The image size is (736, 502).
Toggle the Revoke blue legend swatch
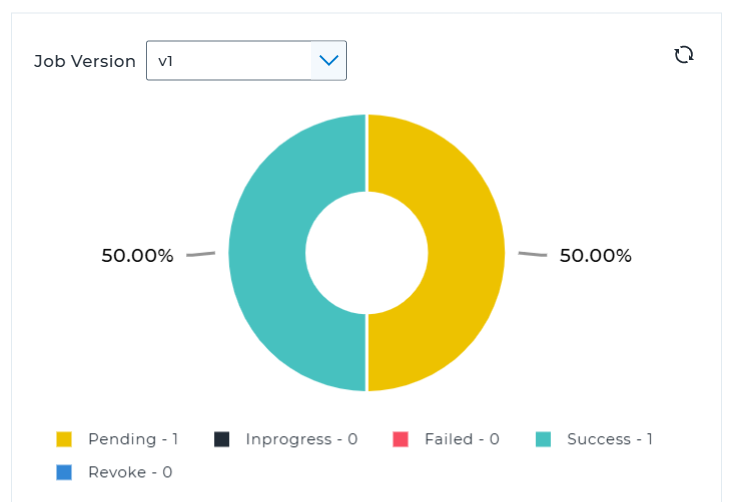64,472
